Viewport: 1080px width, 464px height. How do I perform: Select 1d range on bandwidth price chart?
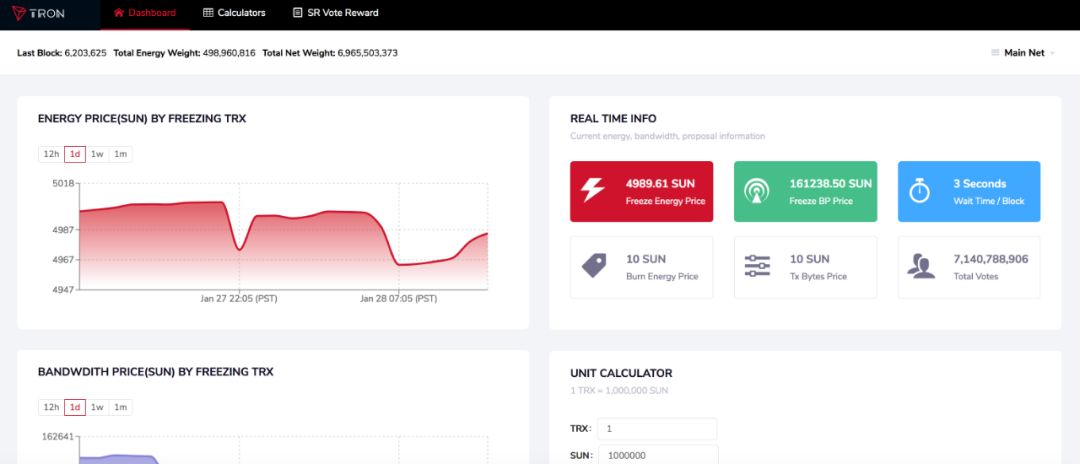75,408
